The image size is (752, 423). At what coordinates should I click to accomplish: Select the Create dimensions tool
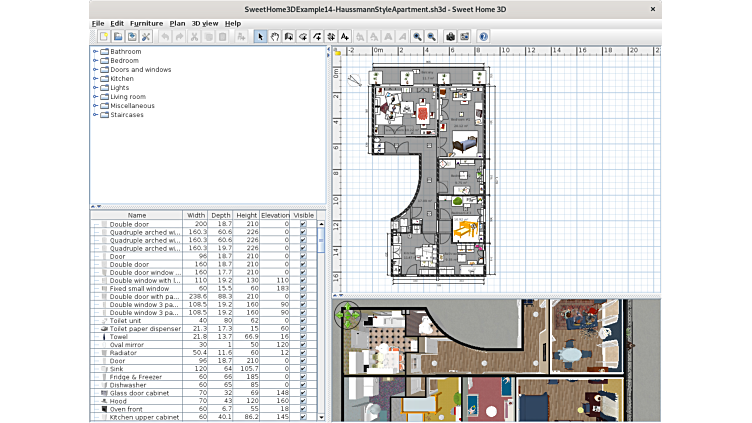click(x=331, y=36)
